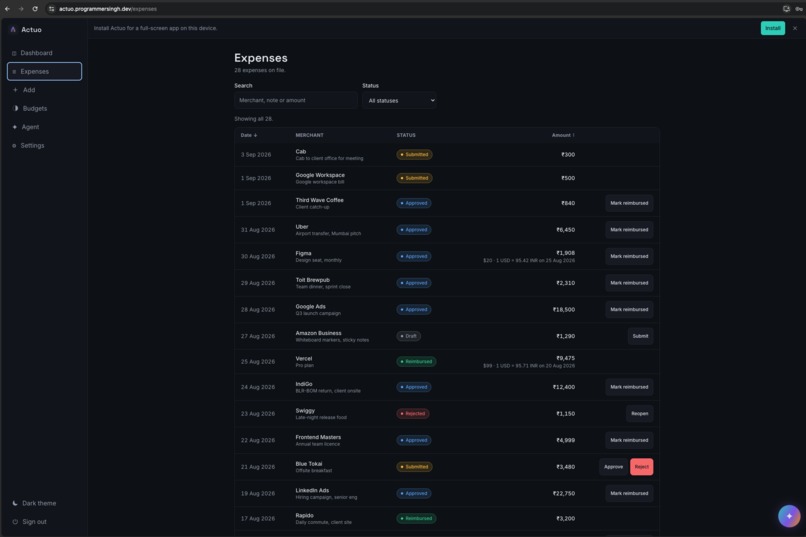Reload the page with refresh icon
The height and width of the screenshot is (537, 806).
pyautogui.click(x=35, y=9)
